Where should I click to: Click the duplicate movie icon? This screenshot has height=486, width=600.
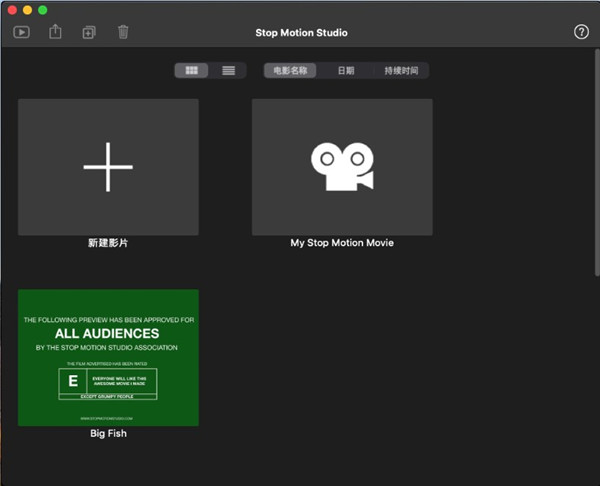coord(89,32)
